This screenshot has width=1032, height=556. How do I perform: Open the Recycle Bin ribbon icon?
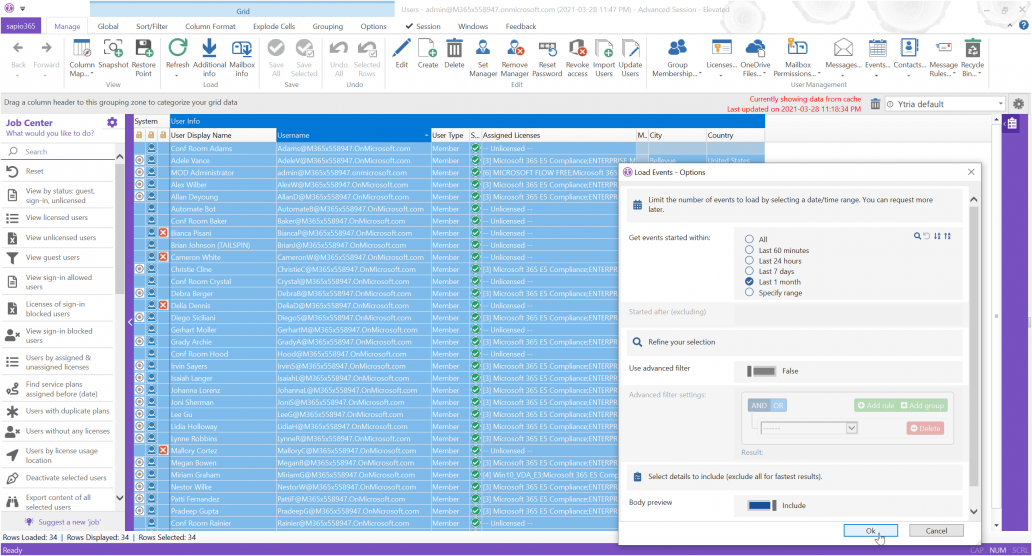click(973, 49)
